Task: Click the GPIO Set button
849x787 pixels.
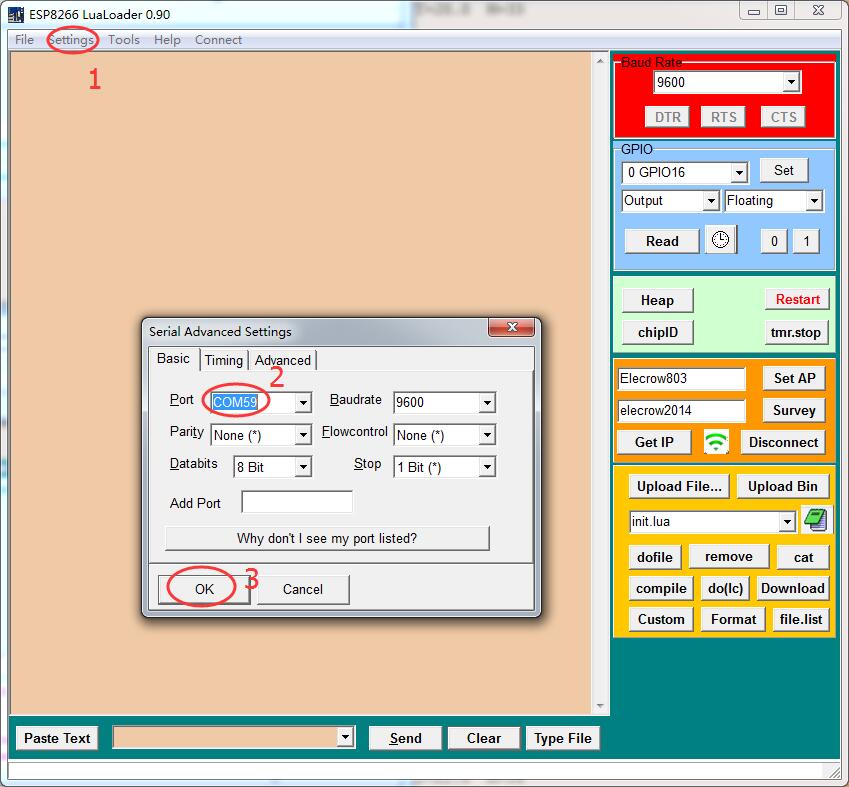Action: [x=783, y=170]
